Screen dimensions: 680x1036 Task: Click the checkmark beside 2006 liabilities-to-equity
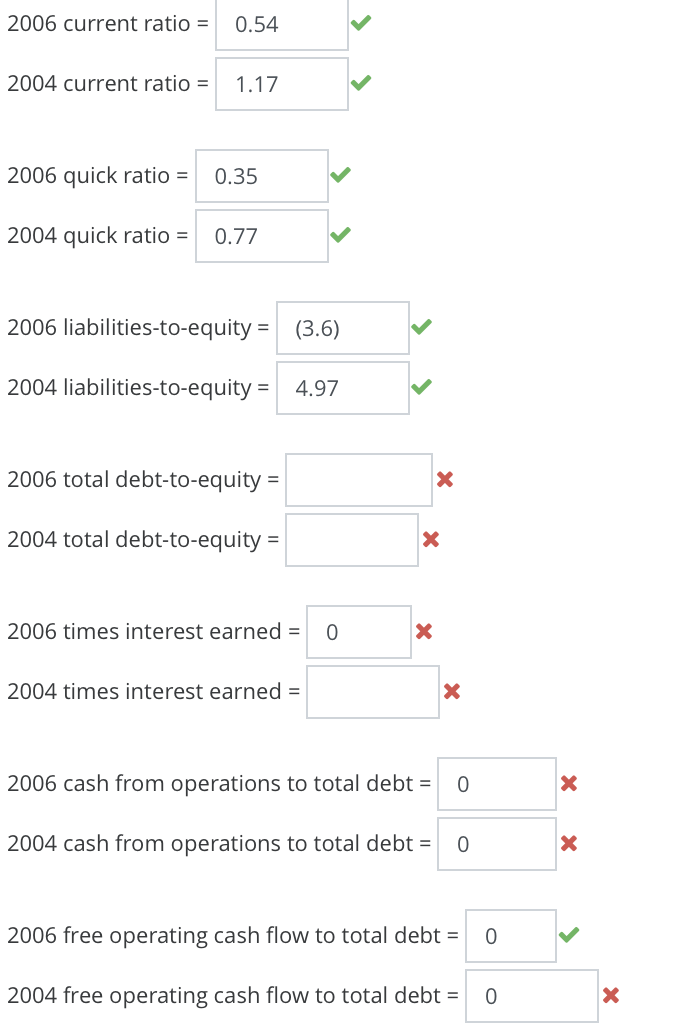tap(420, 327)
